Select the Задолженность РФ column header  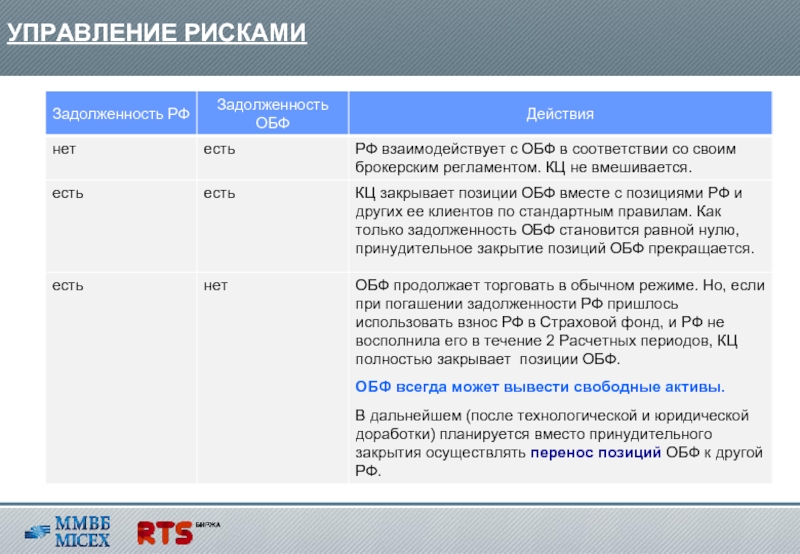coord(121,113)
